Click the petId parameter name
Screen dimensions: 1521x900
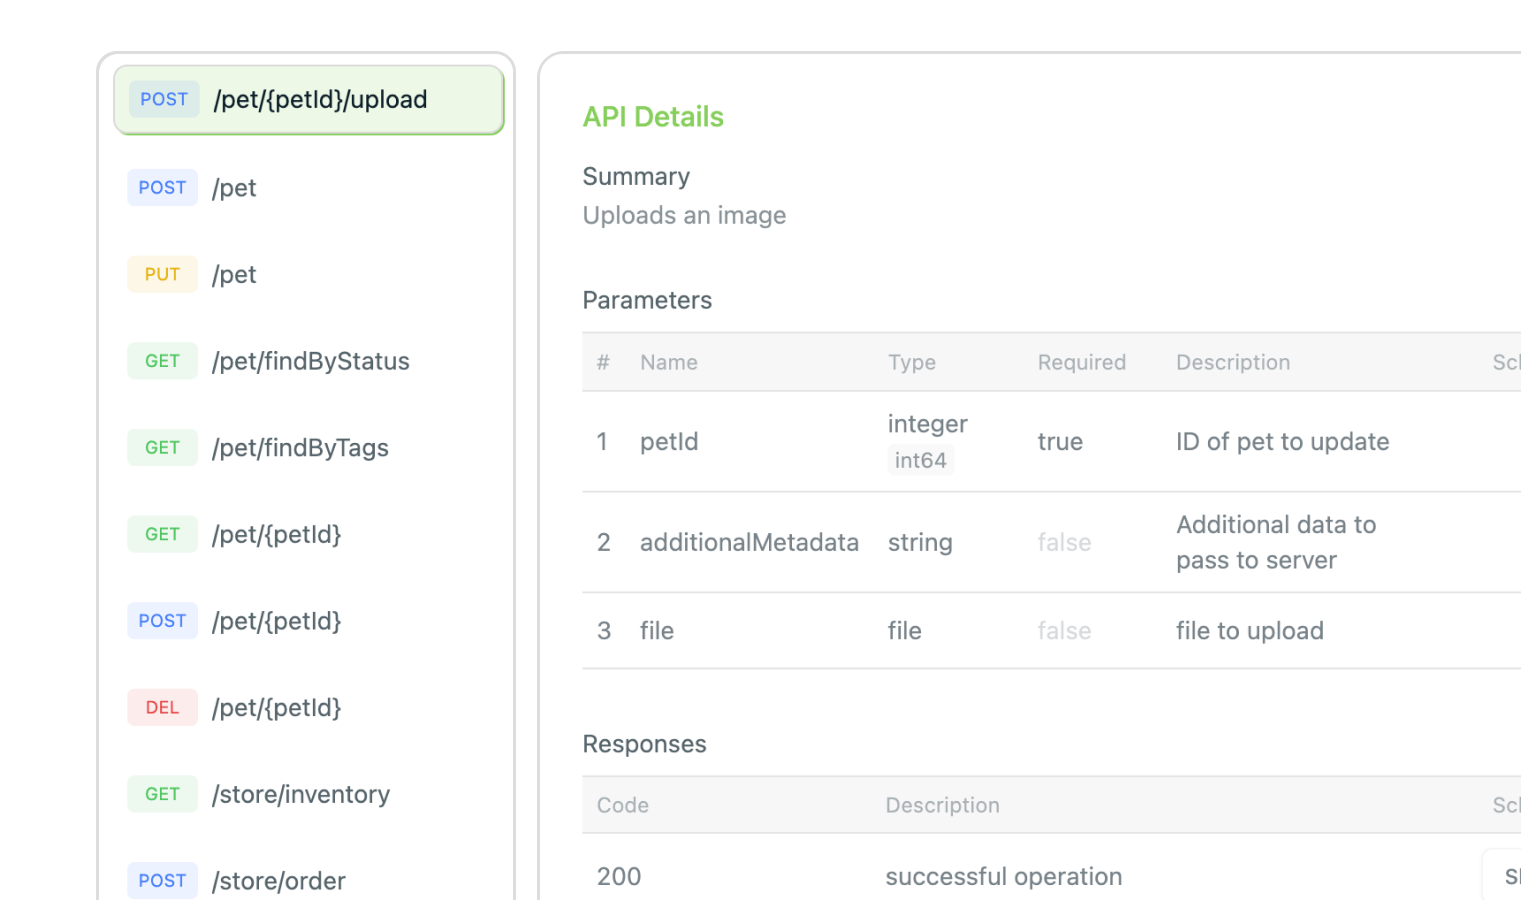click(669, 442)
